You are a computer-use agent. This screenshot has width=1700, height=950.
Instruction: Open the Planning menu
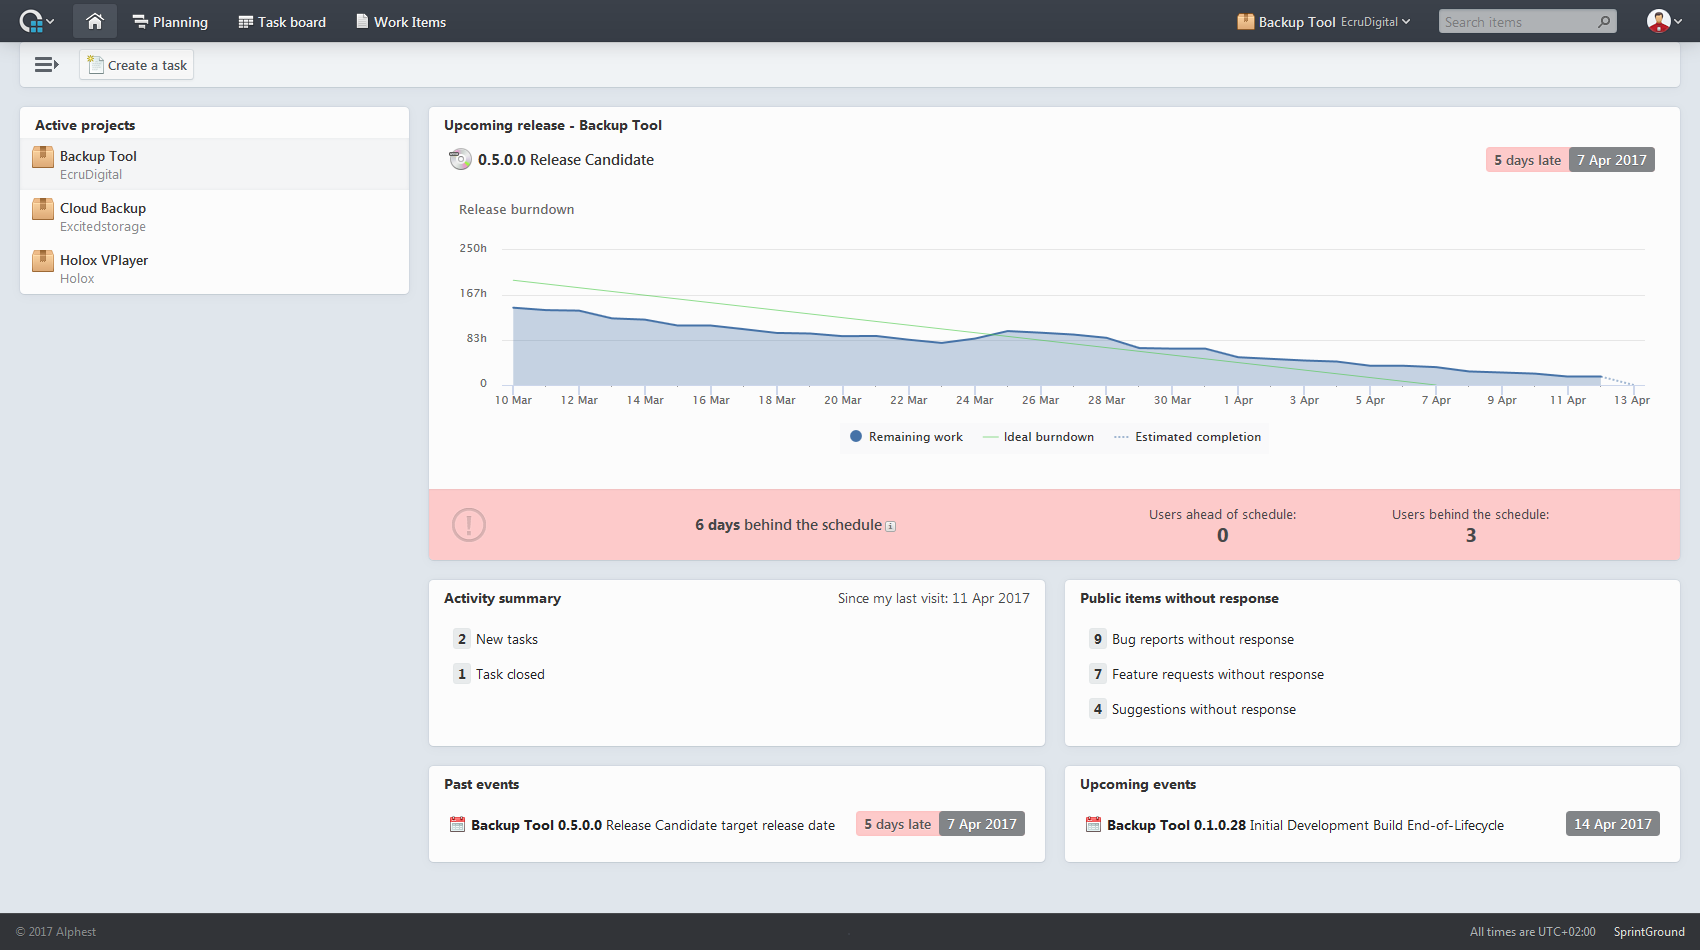[x=170, y=22]
